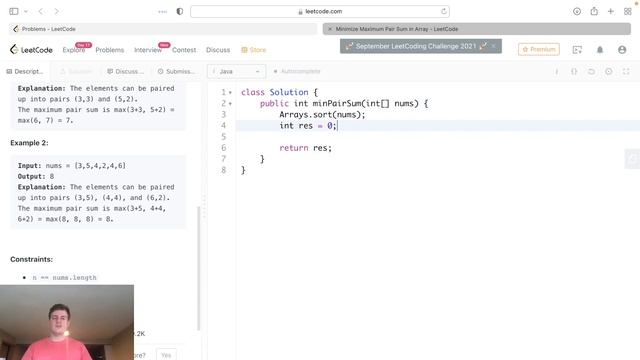Visit the Store link
This screenshot has height=360, width=640.
tap(253, 50)
